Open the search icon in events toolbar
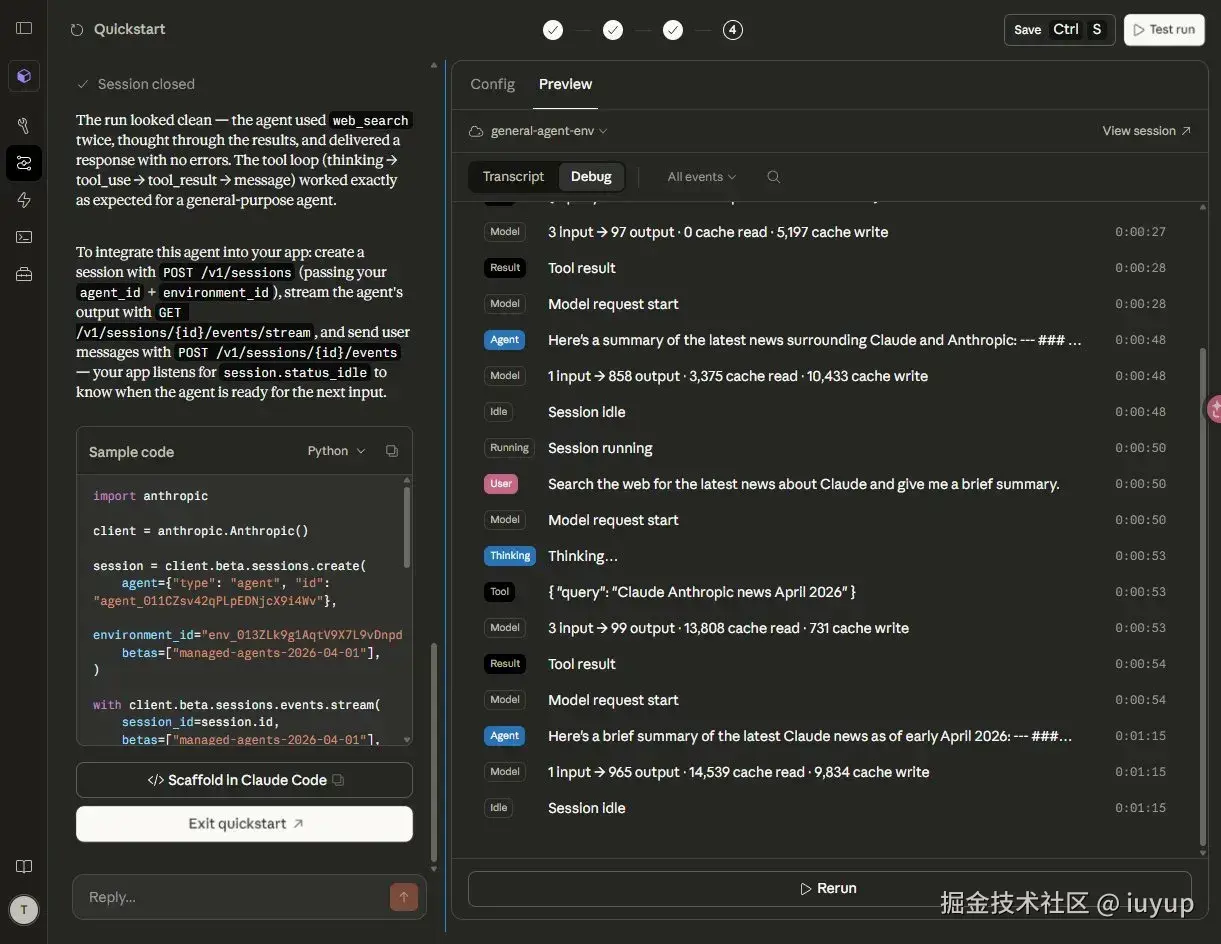This screenshot has width=1221, height=944. coord(773,177)
